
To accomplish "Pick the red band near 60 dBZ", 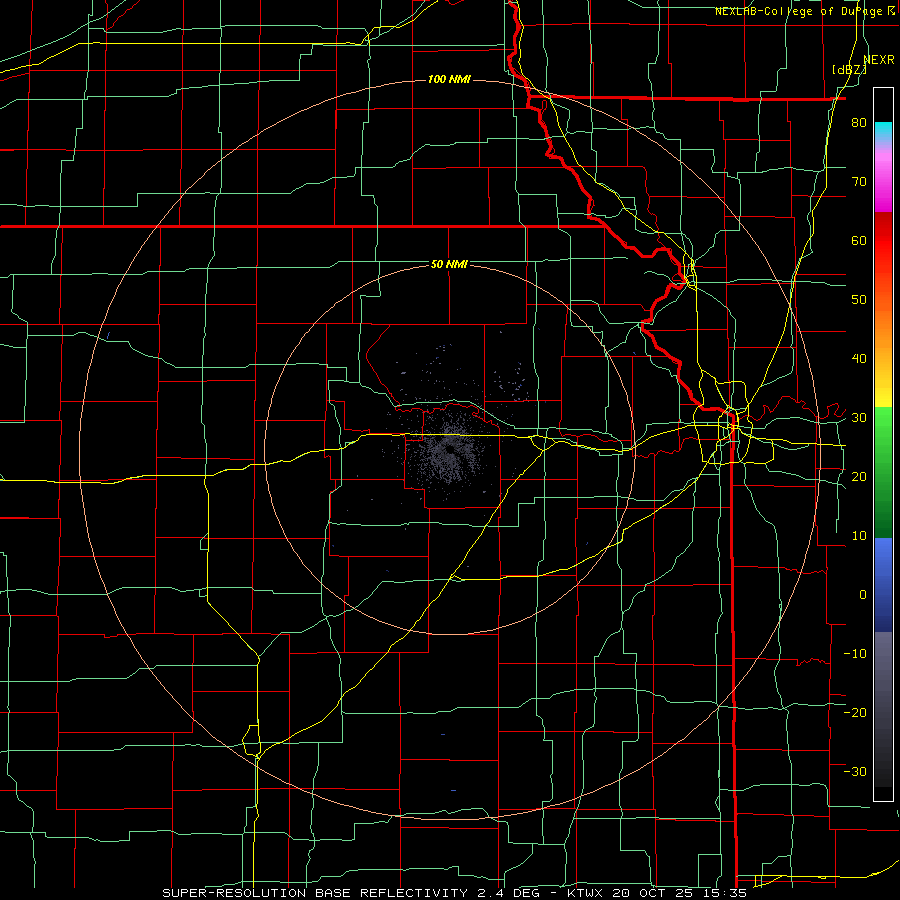I will (x=883, y=241).
